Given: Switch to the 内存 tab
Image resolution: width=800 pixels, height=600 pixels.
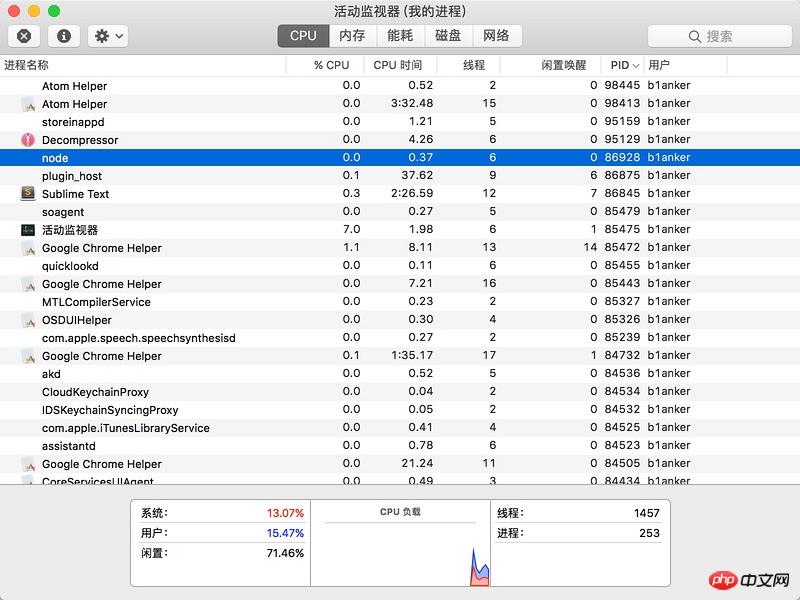Looking at the screenshot, I should click(x=352, y=36).
